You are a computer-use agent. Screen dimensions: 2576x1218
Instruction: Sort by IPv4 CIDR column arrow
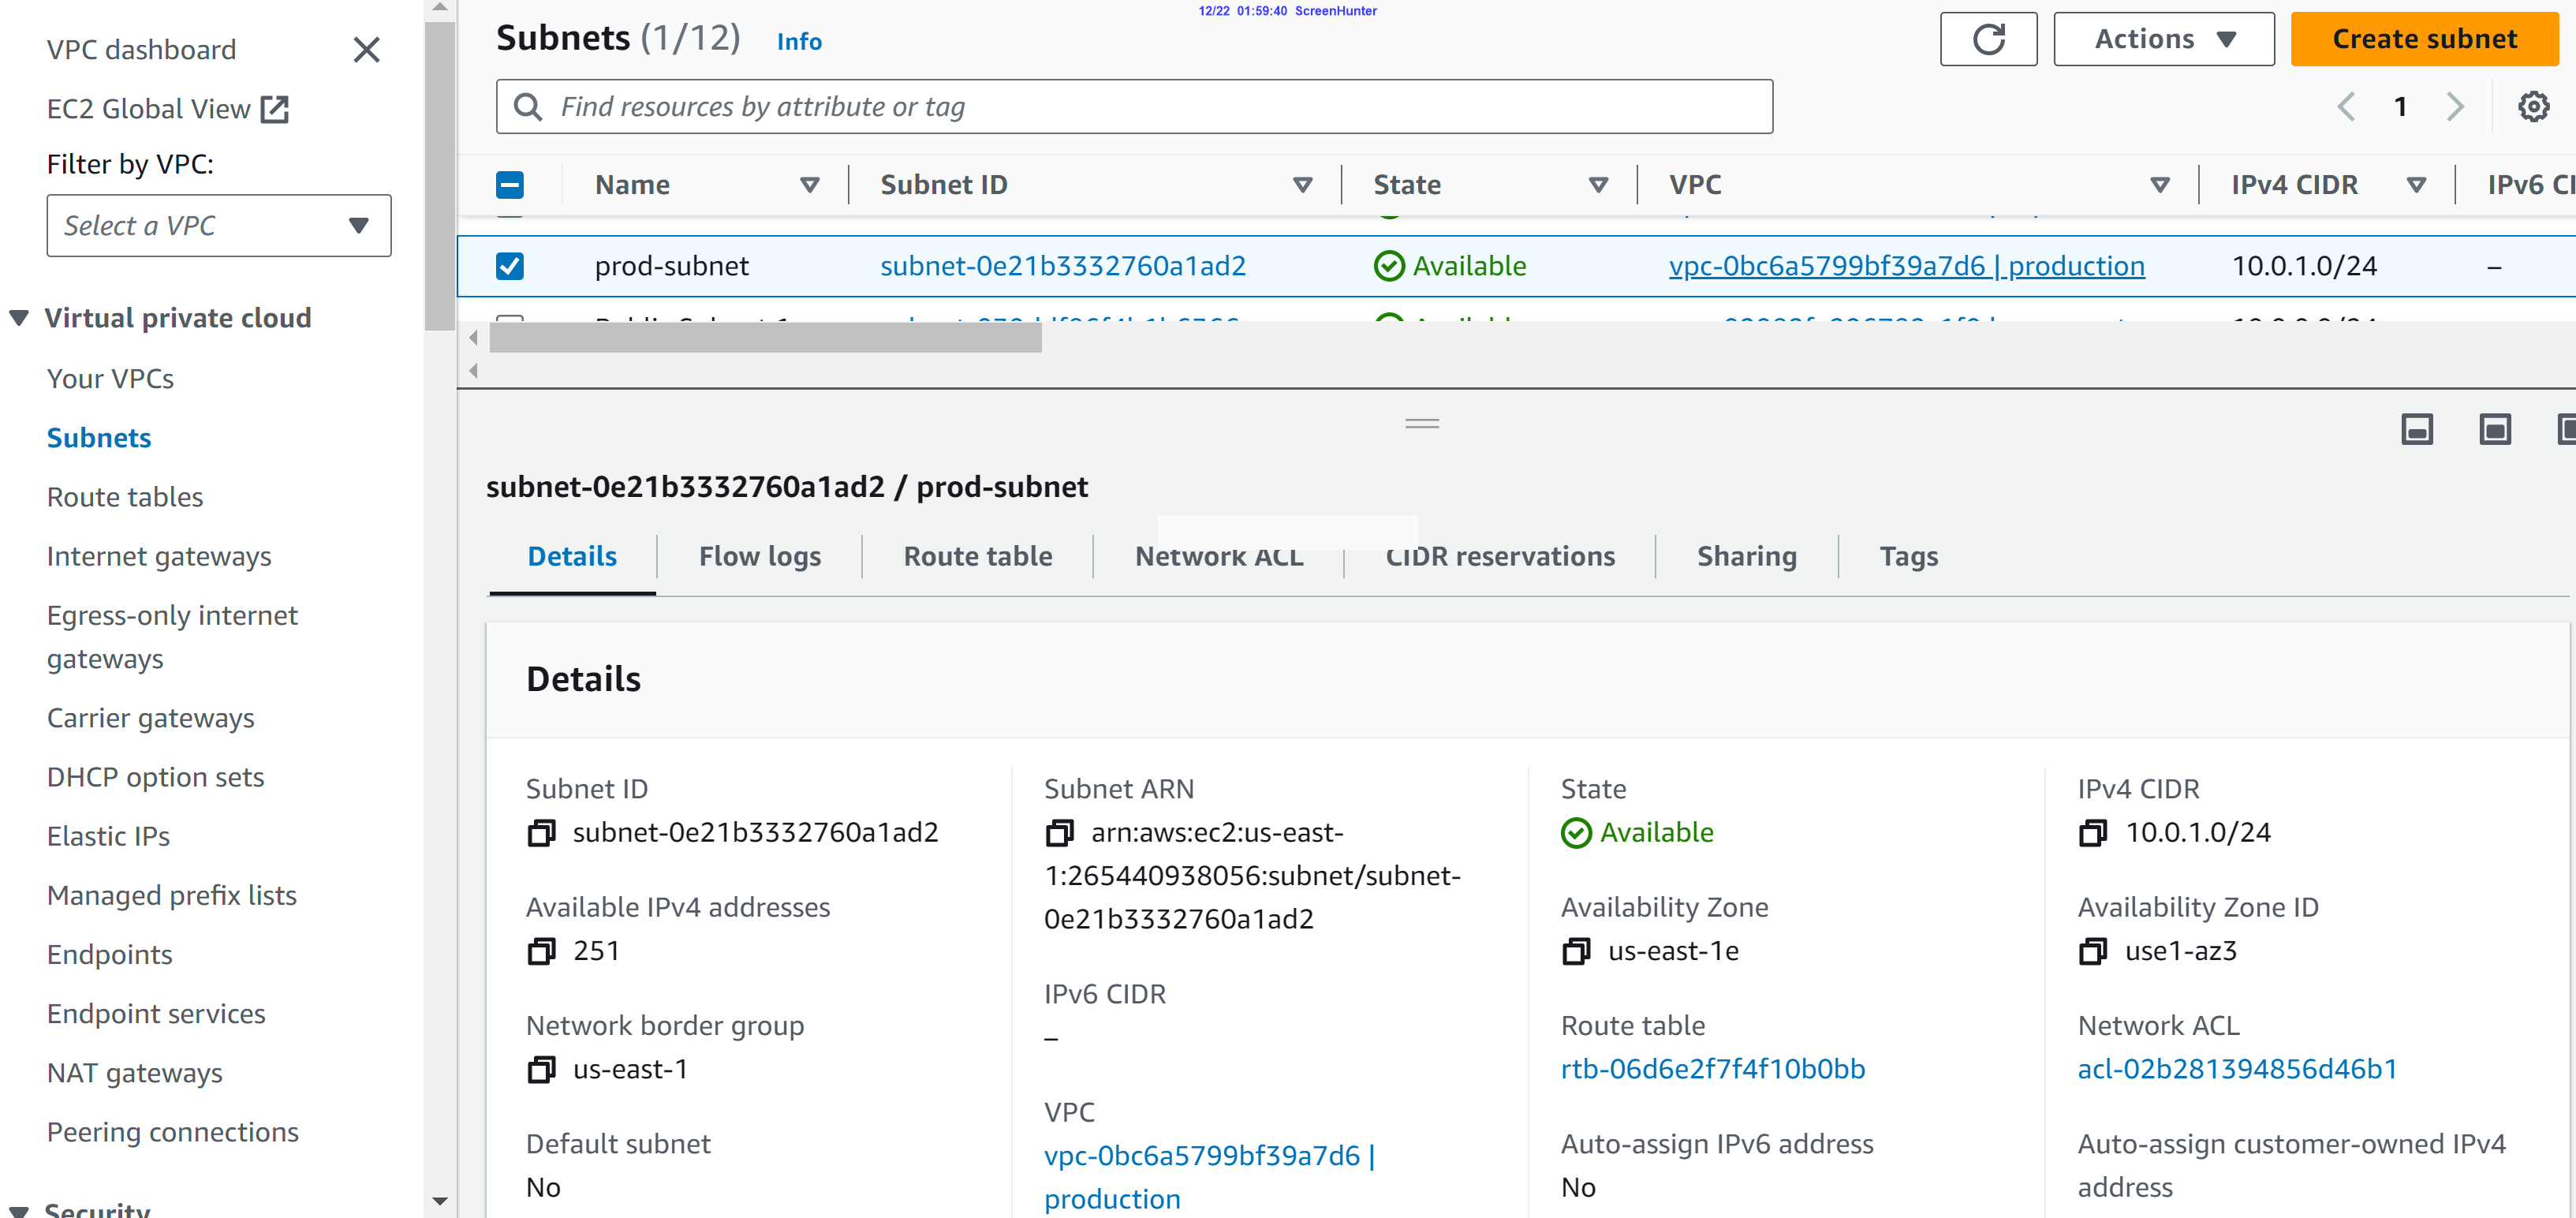click(2415, 184)
